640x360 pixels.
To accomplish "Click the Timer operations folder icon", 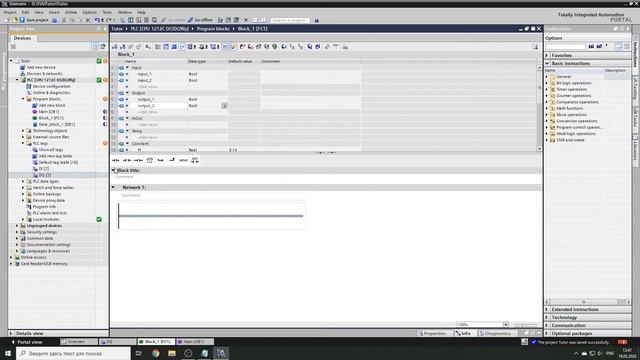I will pos(553,89).
